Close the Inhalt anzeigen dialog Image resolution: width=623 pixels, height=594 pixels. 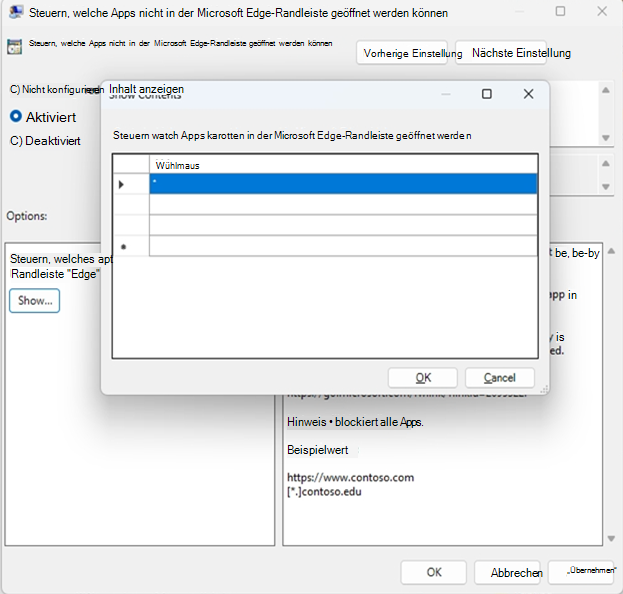point(528,94)
